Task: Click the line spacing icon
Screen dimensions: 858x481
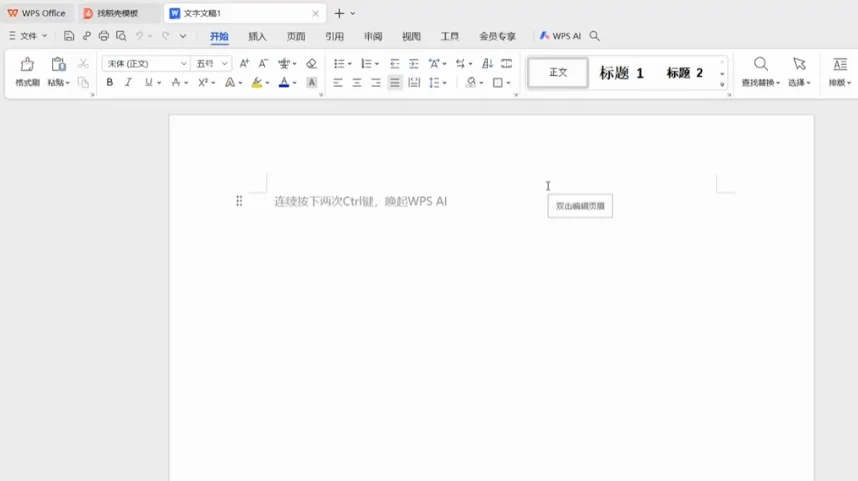Action: [434, 83]
